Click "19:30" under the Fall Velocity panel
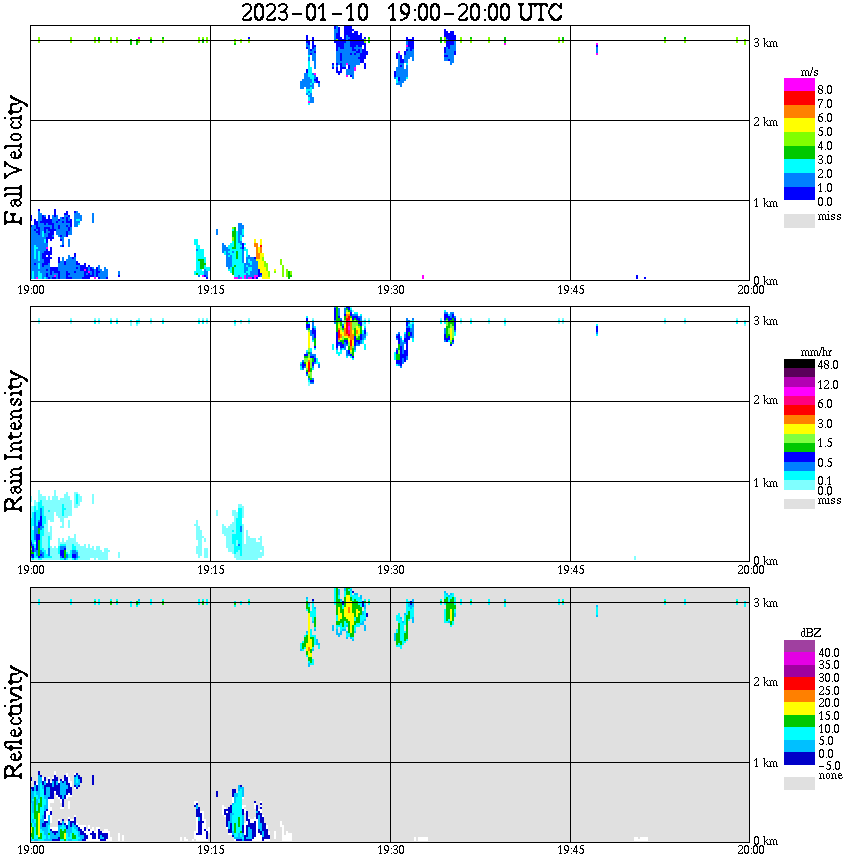The height and width of the screenshot is (868, 850). pyautogui.click(x=391, y=290)
